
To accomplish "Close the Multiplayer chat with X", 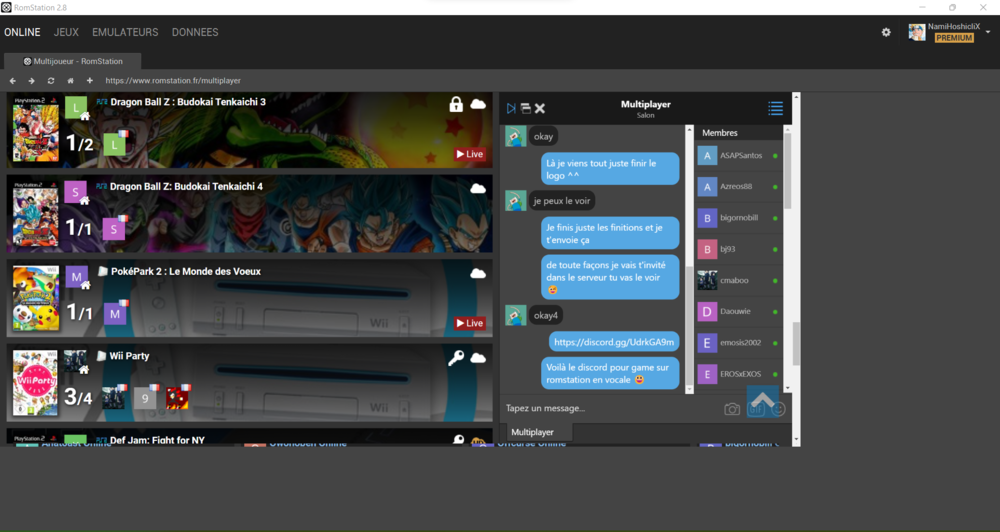I will [x=540, y=108].
